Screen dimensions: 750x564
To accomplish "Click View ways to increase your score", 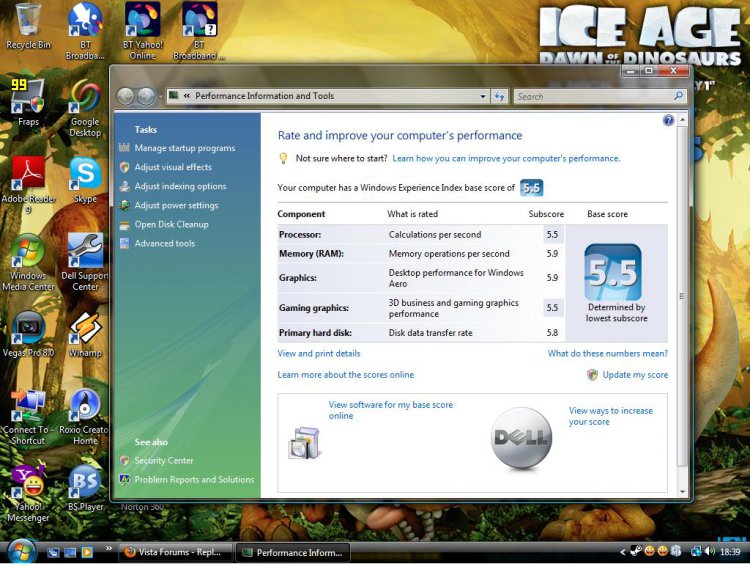I will click(610, 416).
